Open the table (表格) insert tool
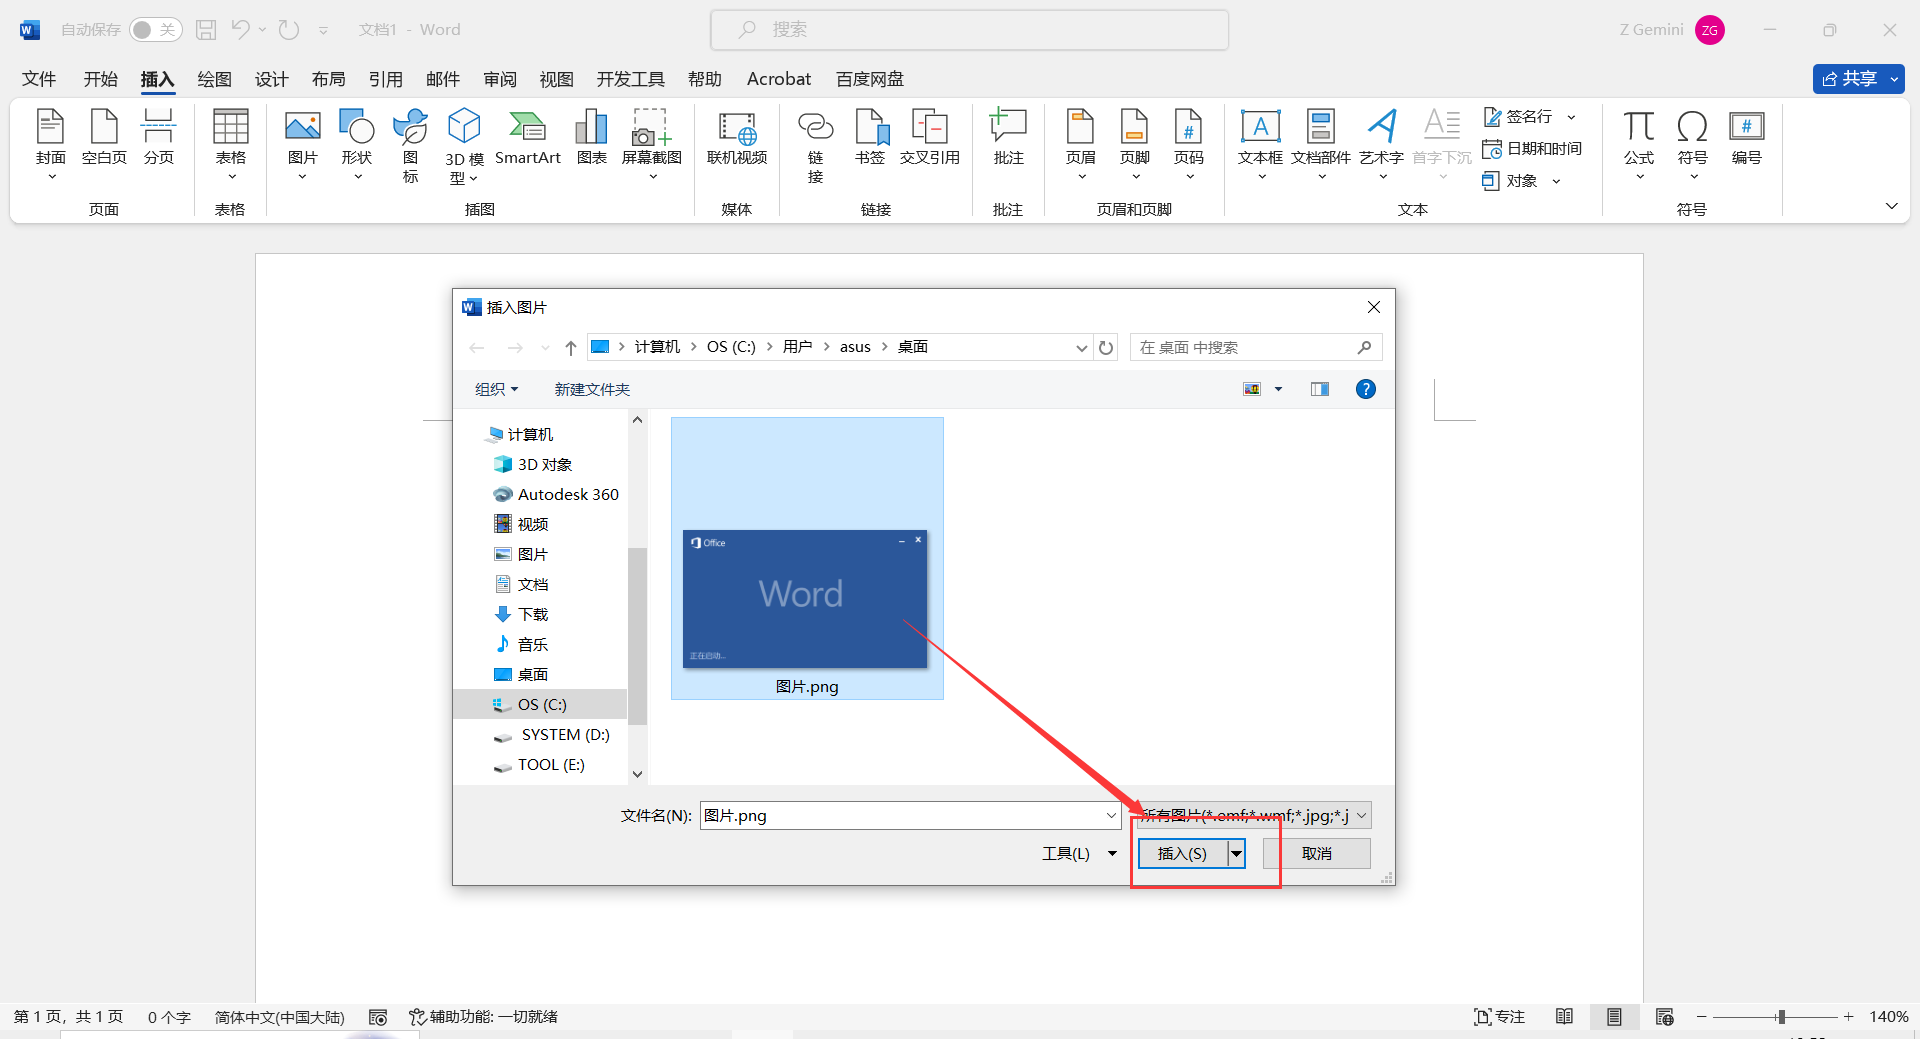The width and height of the screenshot is (1920, 1039). 231,145
